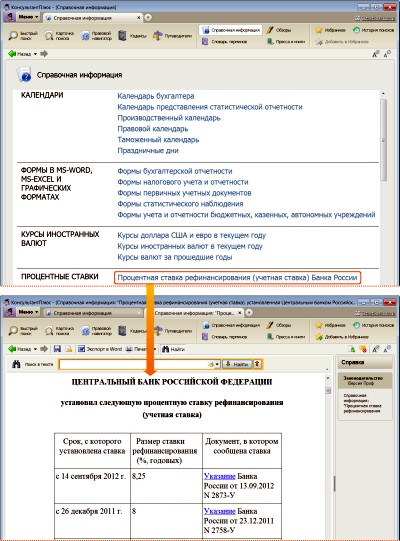
Task: Click Найти with binoculars in document toolbar
Action: [x=173, y=349]
